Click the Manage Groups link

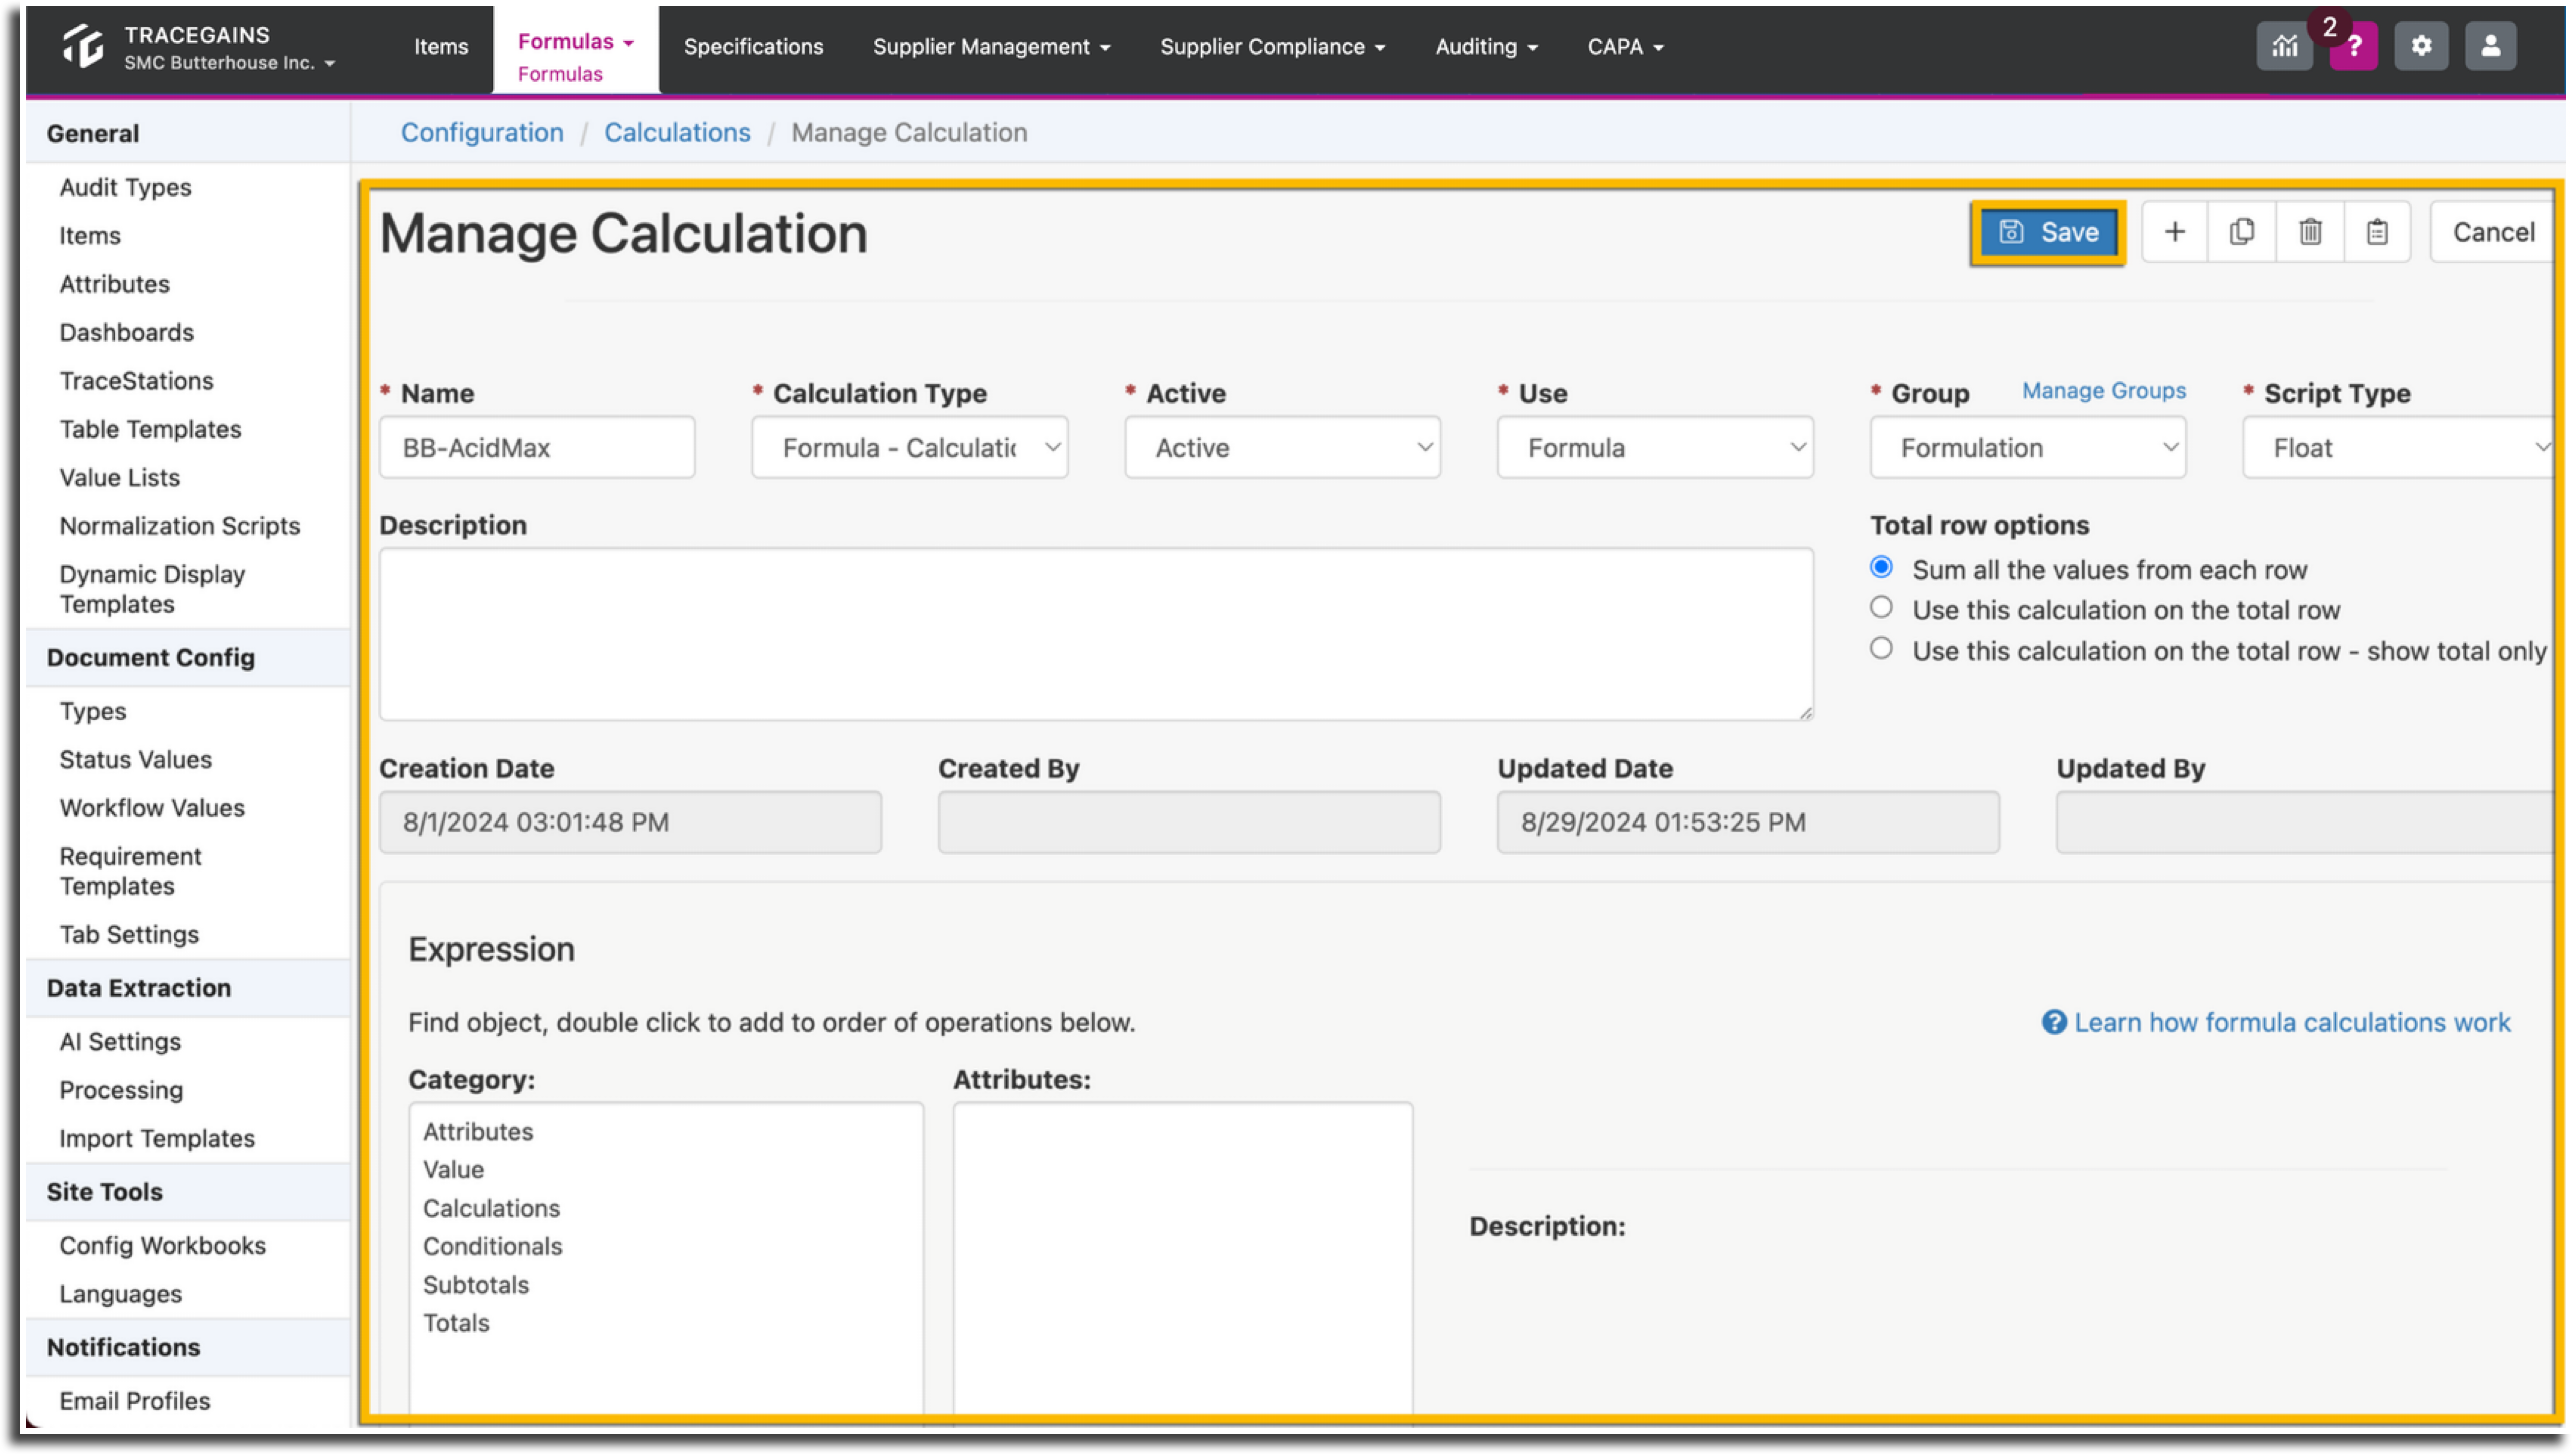coord(2103,391)
